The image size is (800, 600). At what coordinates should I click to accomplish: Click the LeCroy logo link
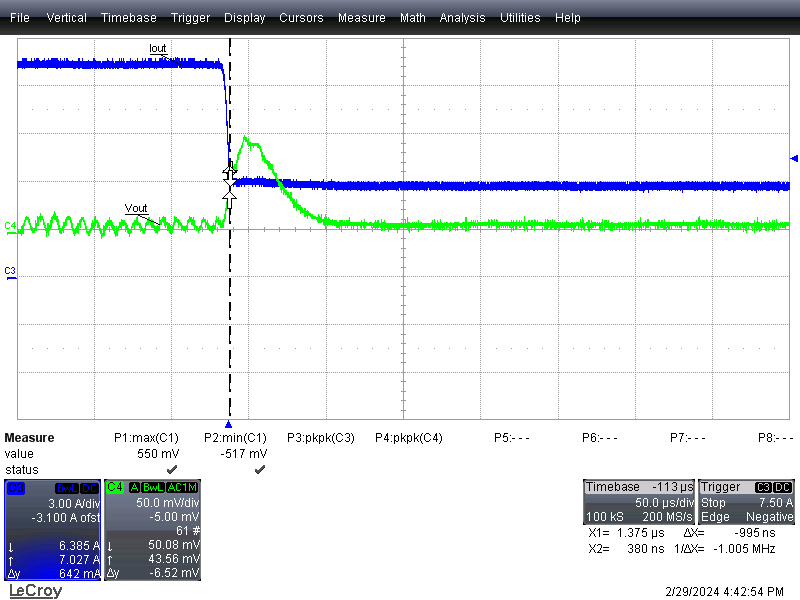pyautogui.click(x=35, y=590)
